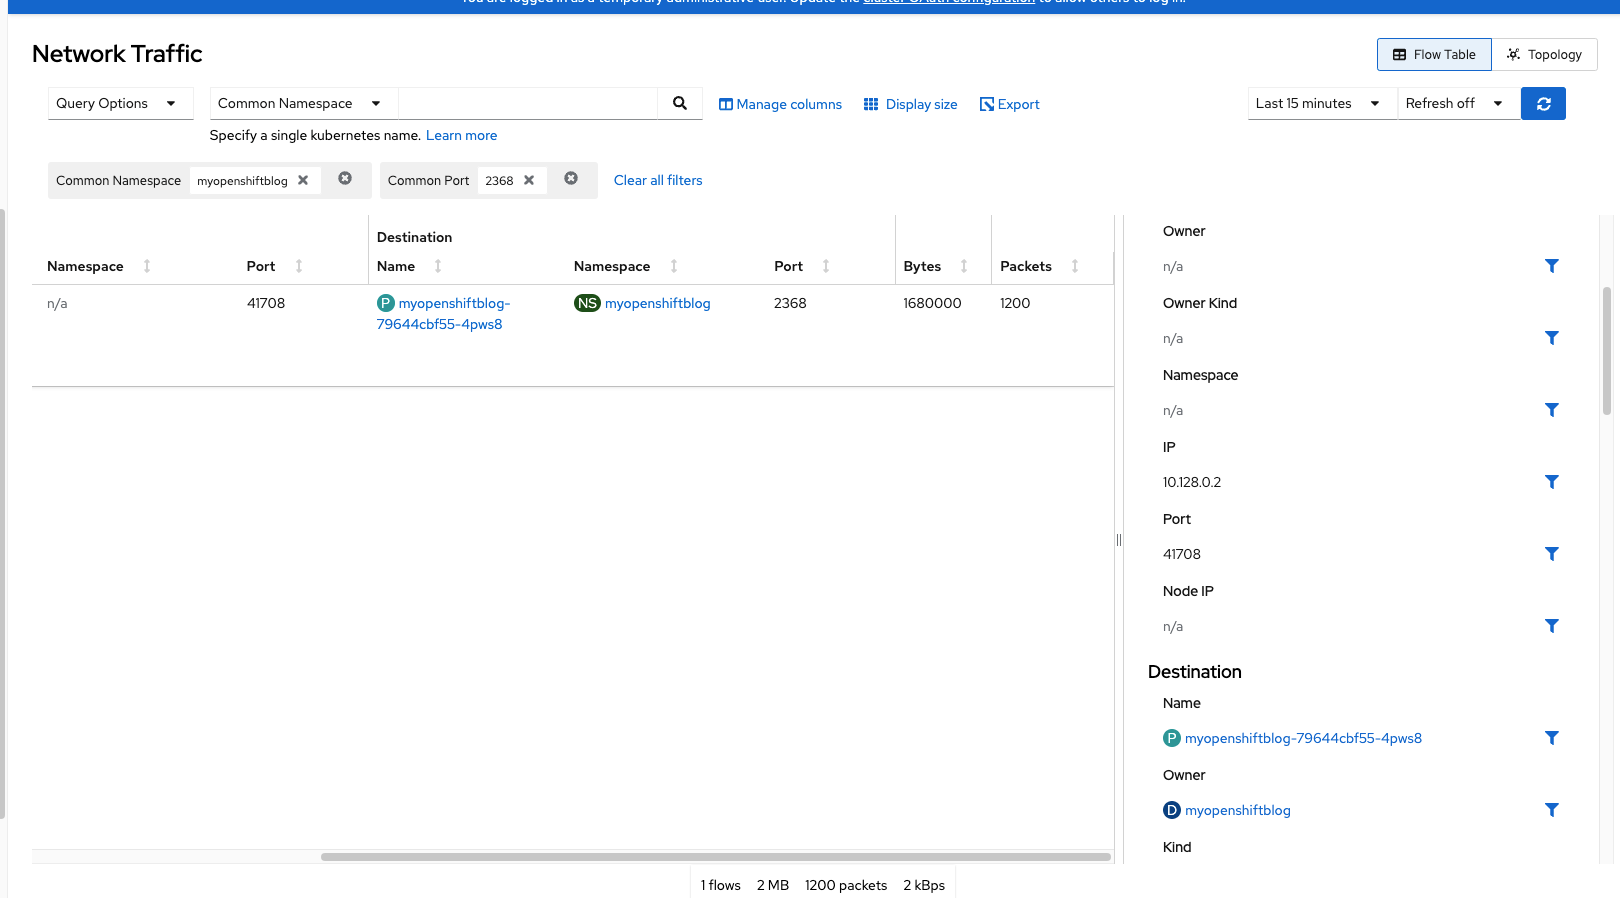1620x898 pixels.
Task: Click the search magnifier icon button
Action: click(x=680, y=103)
